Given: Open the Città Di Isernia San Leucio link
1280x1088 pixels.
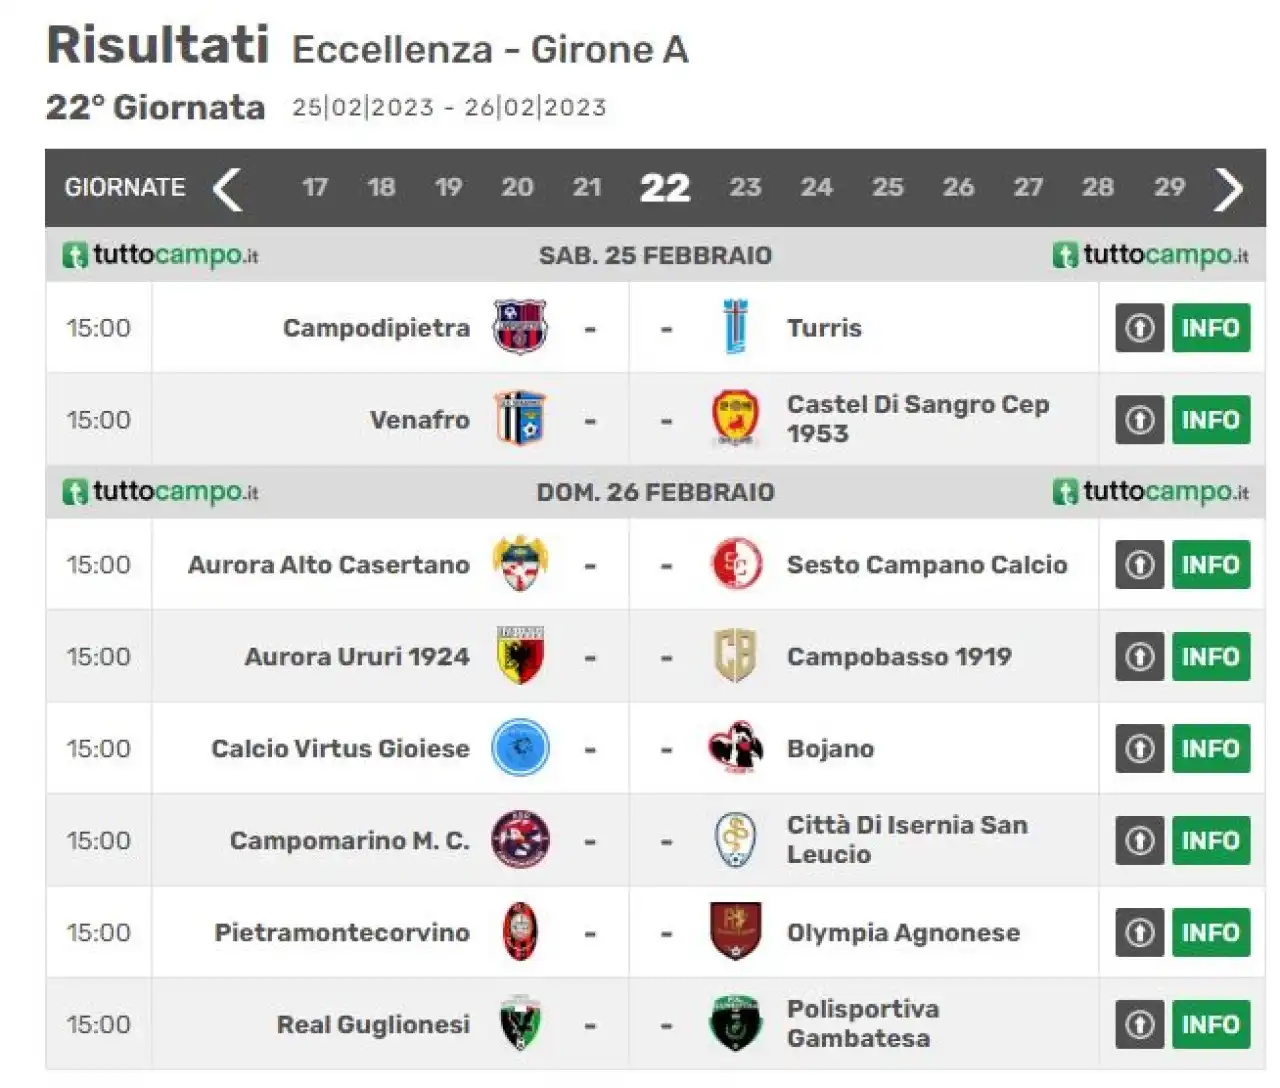Looking at the screenshot, I should (x=907, y=840).
